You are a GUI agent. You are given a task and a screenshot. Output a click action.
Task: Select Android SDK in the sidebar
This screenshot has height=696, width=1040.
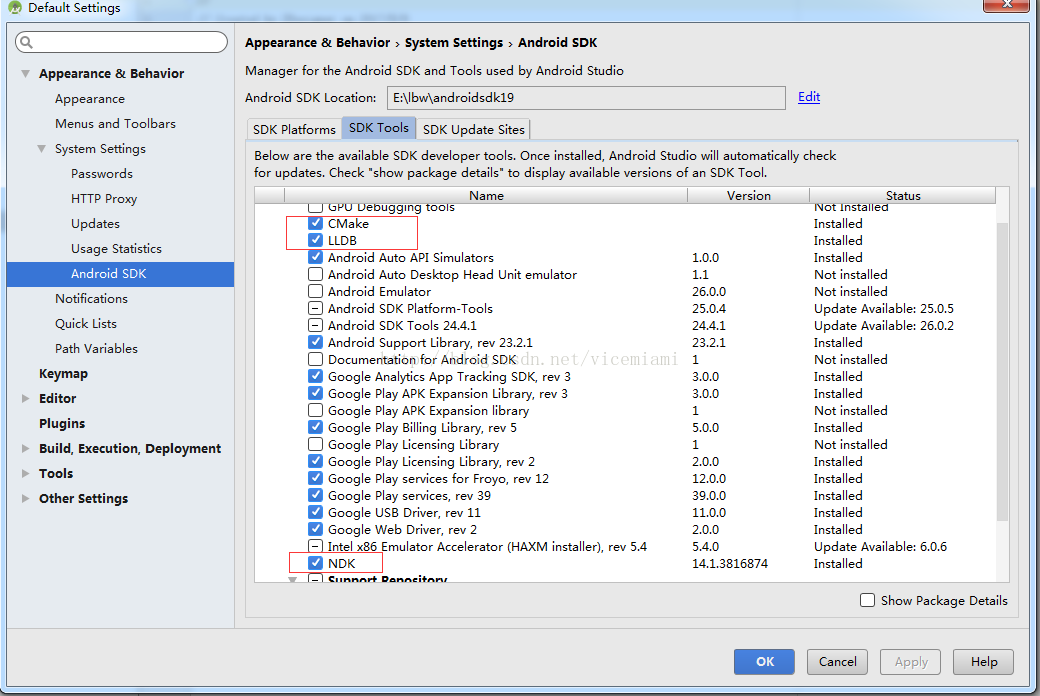tap(120, 274)
